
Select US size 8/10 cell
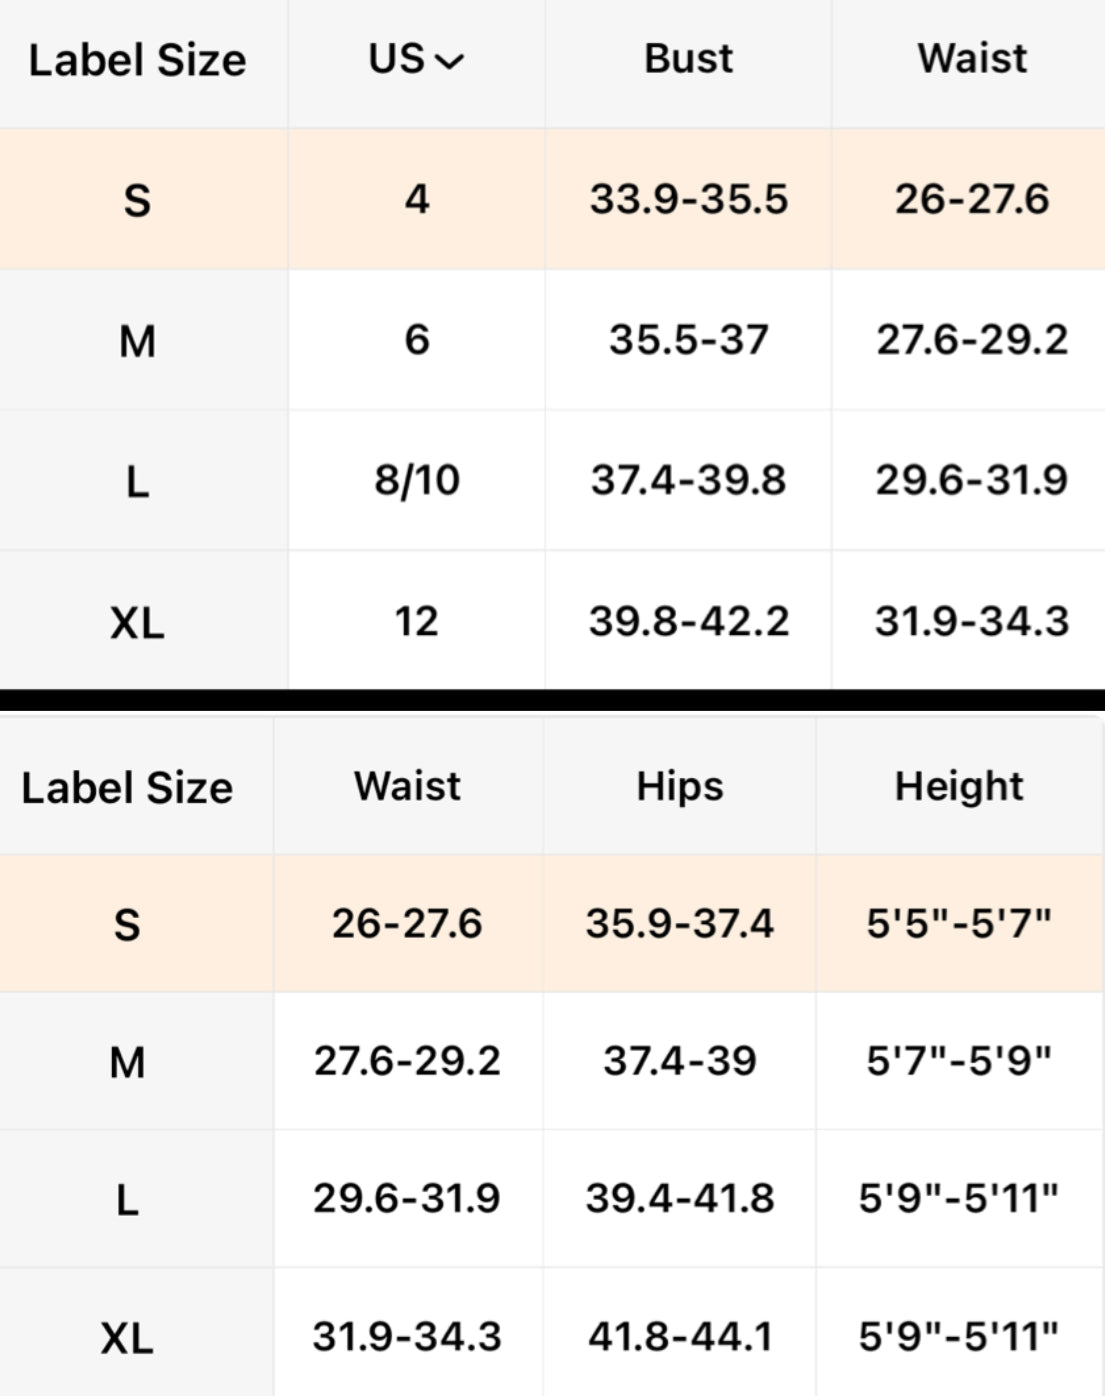point(417,480)
